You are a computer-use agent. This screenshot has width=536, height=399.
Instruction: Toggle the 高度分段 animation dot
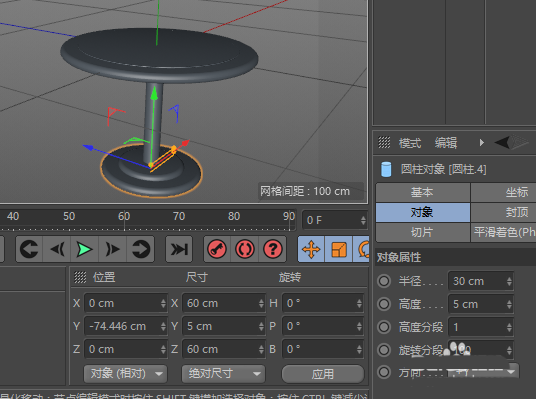384,327
